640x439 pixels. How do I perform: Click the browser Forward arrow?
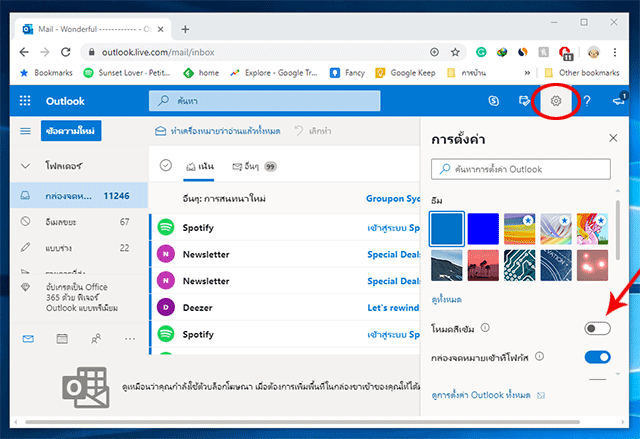point(45,52)
